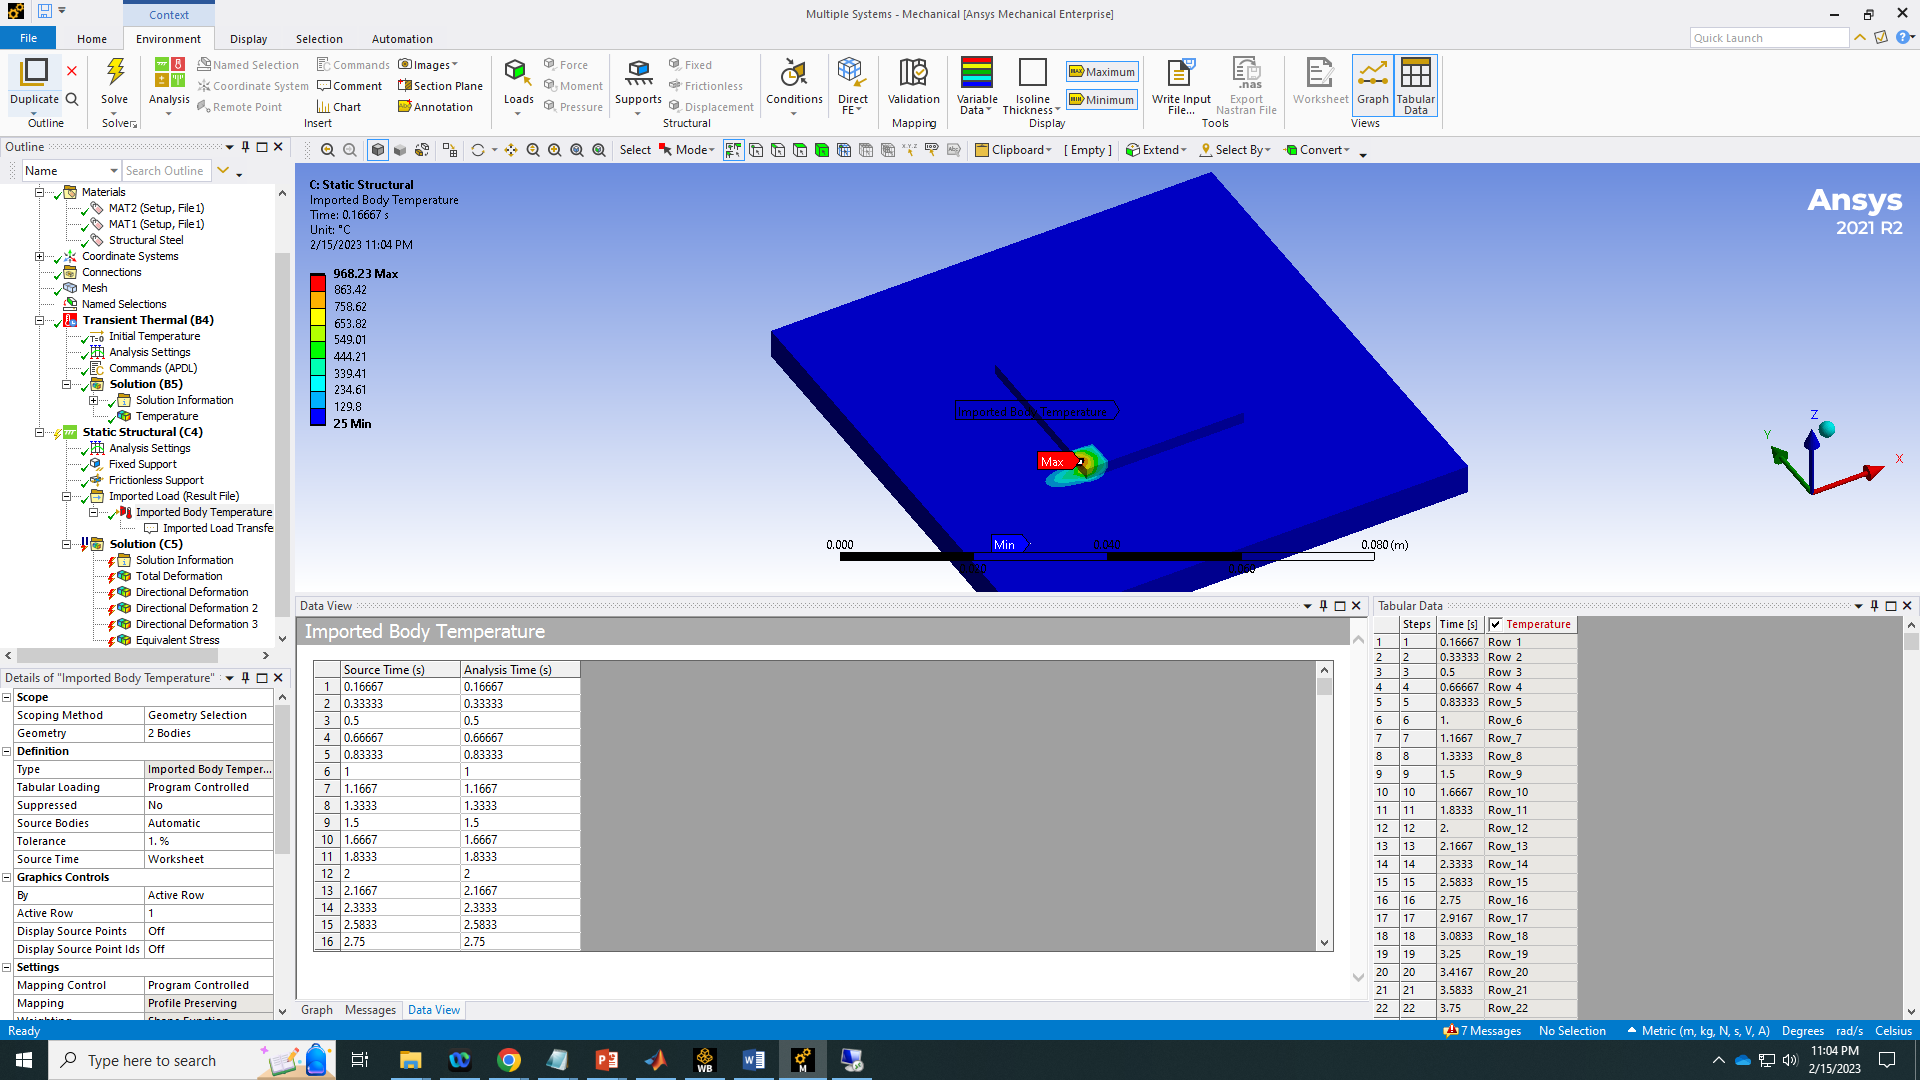1920x1080 pixels.
Task: Open the File menu
Action: coord(29,38)
